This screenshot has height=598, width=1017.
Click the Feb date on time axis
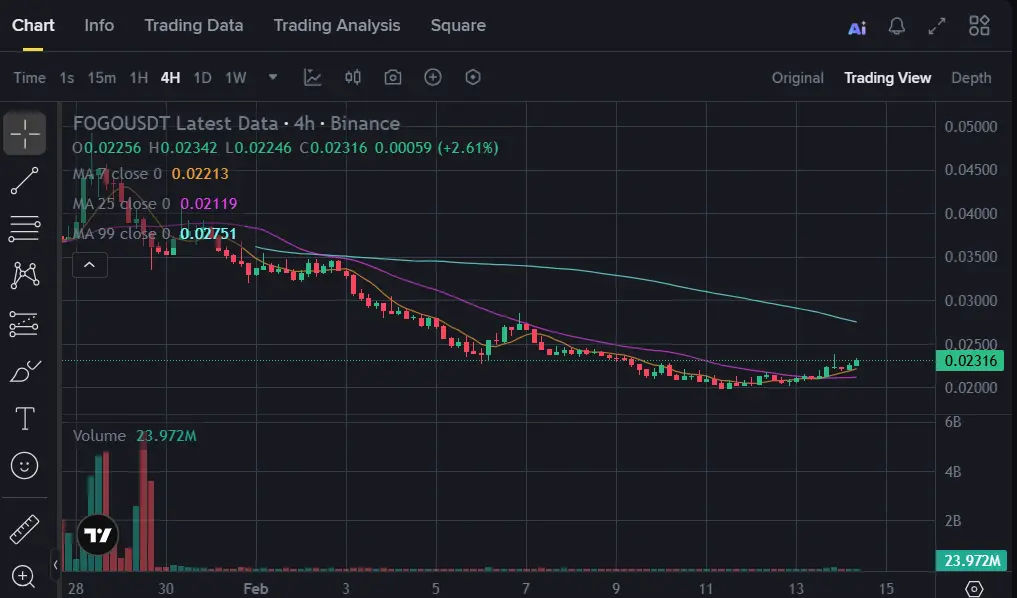[x=256, y=588]
